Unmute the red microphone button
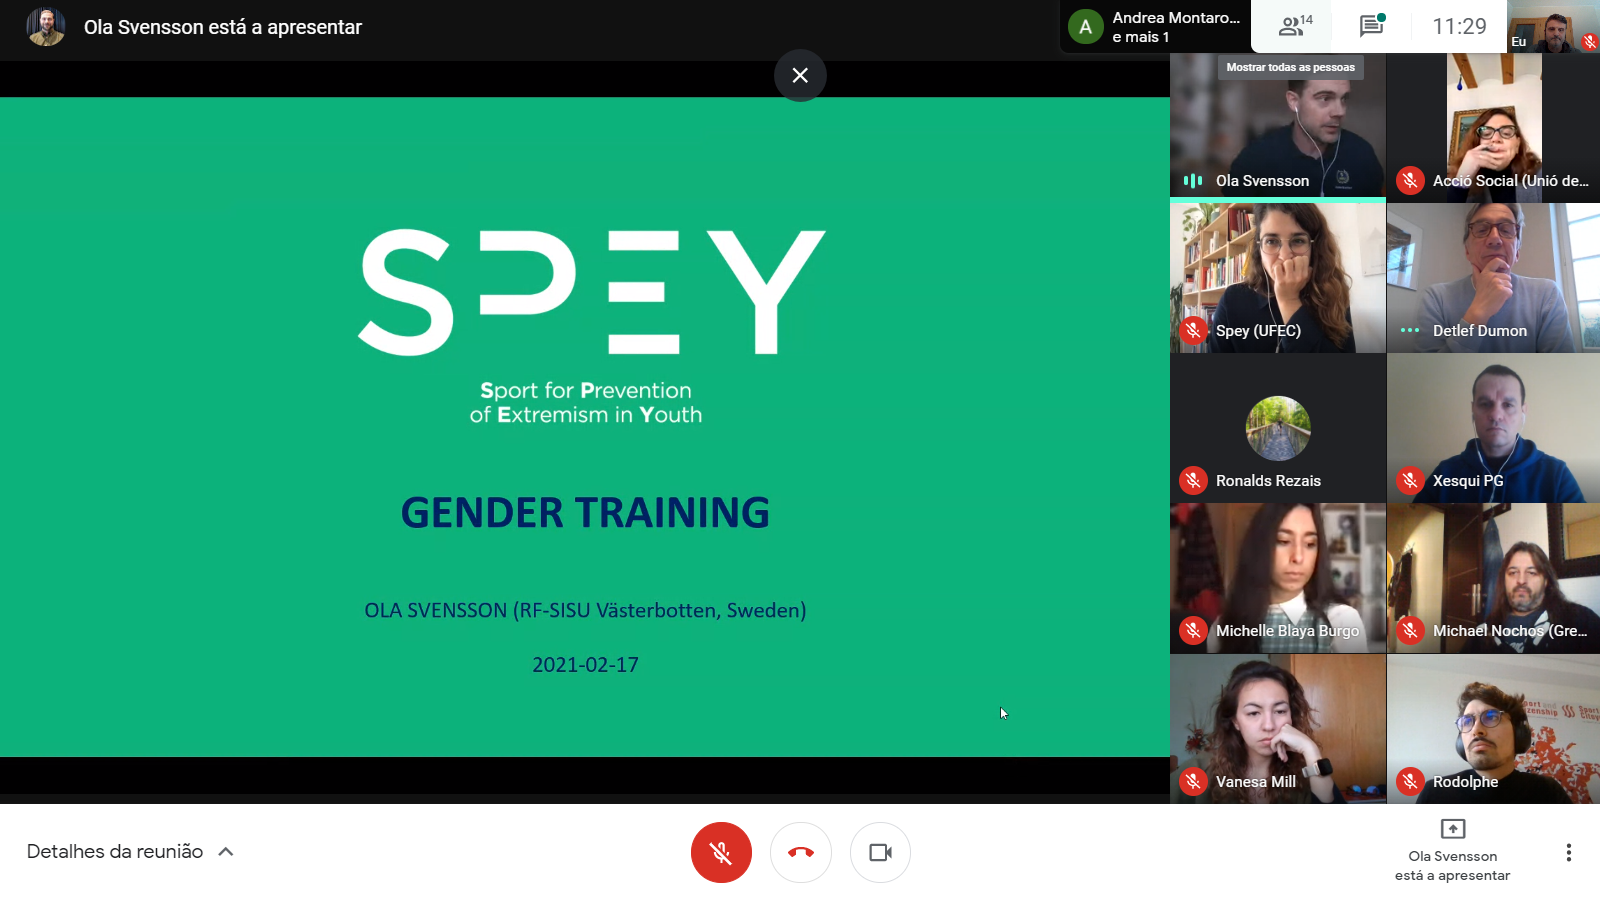 721,852
